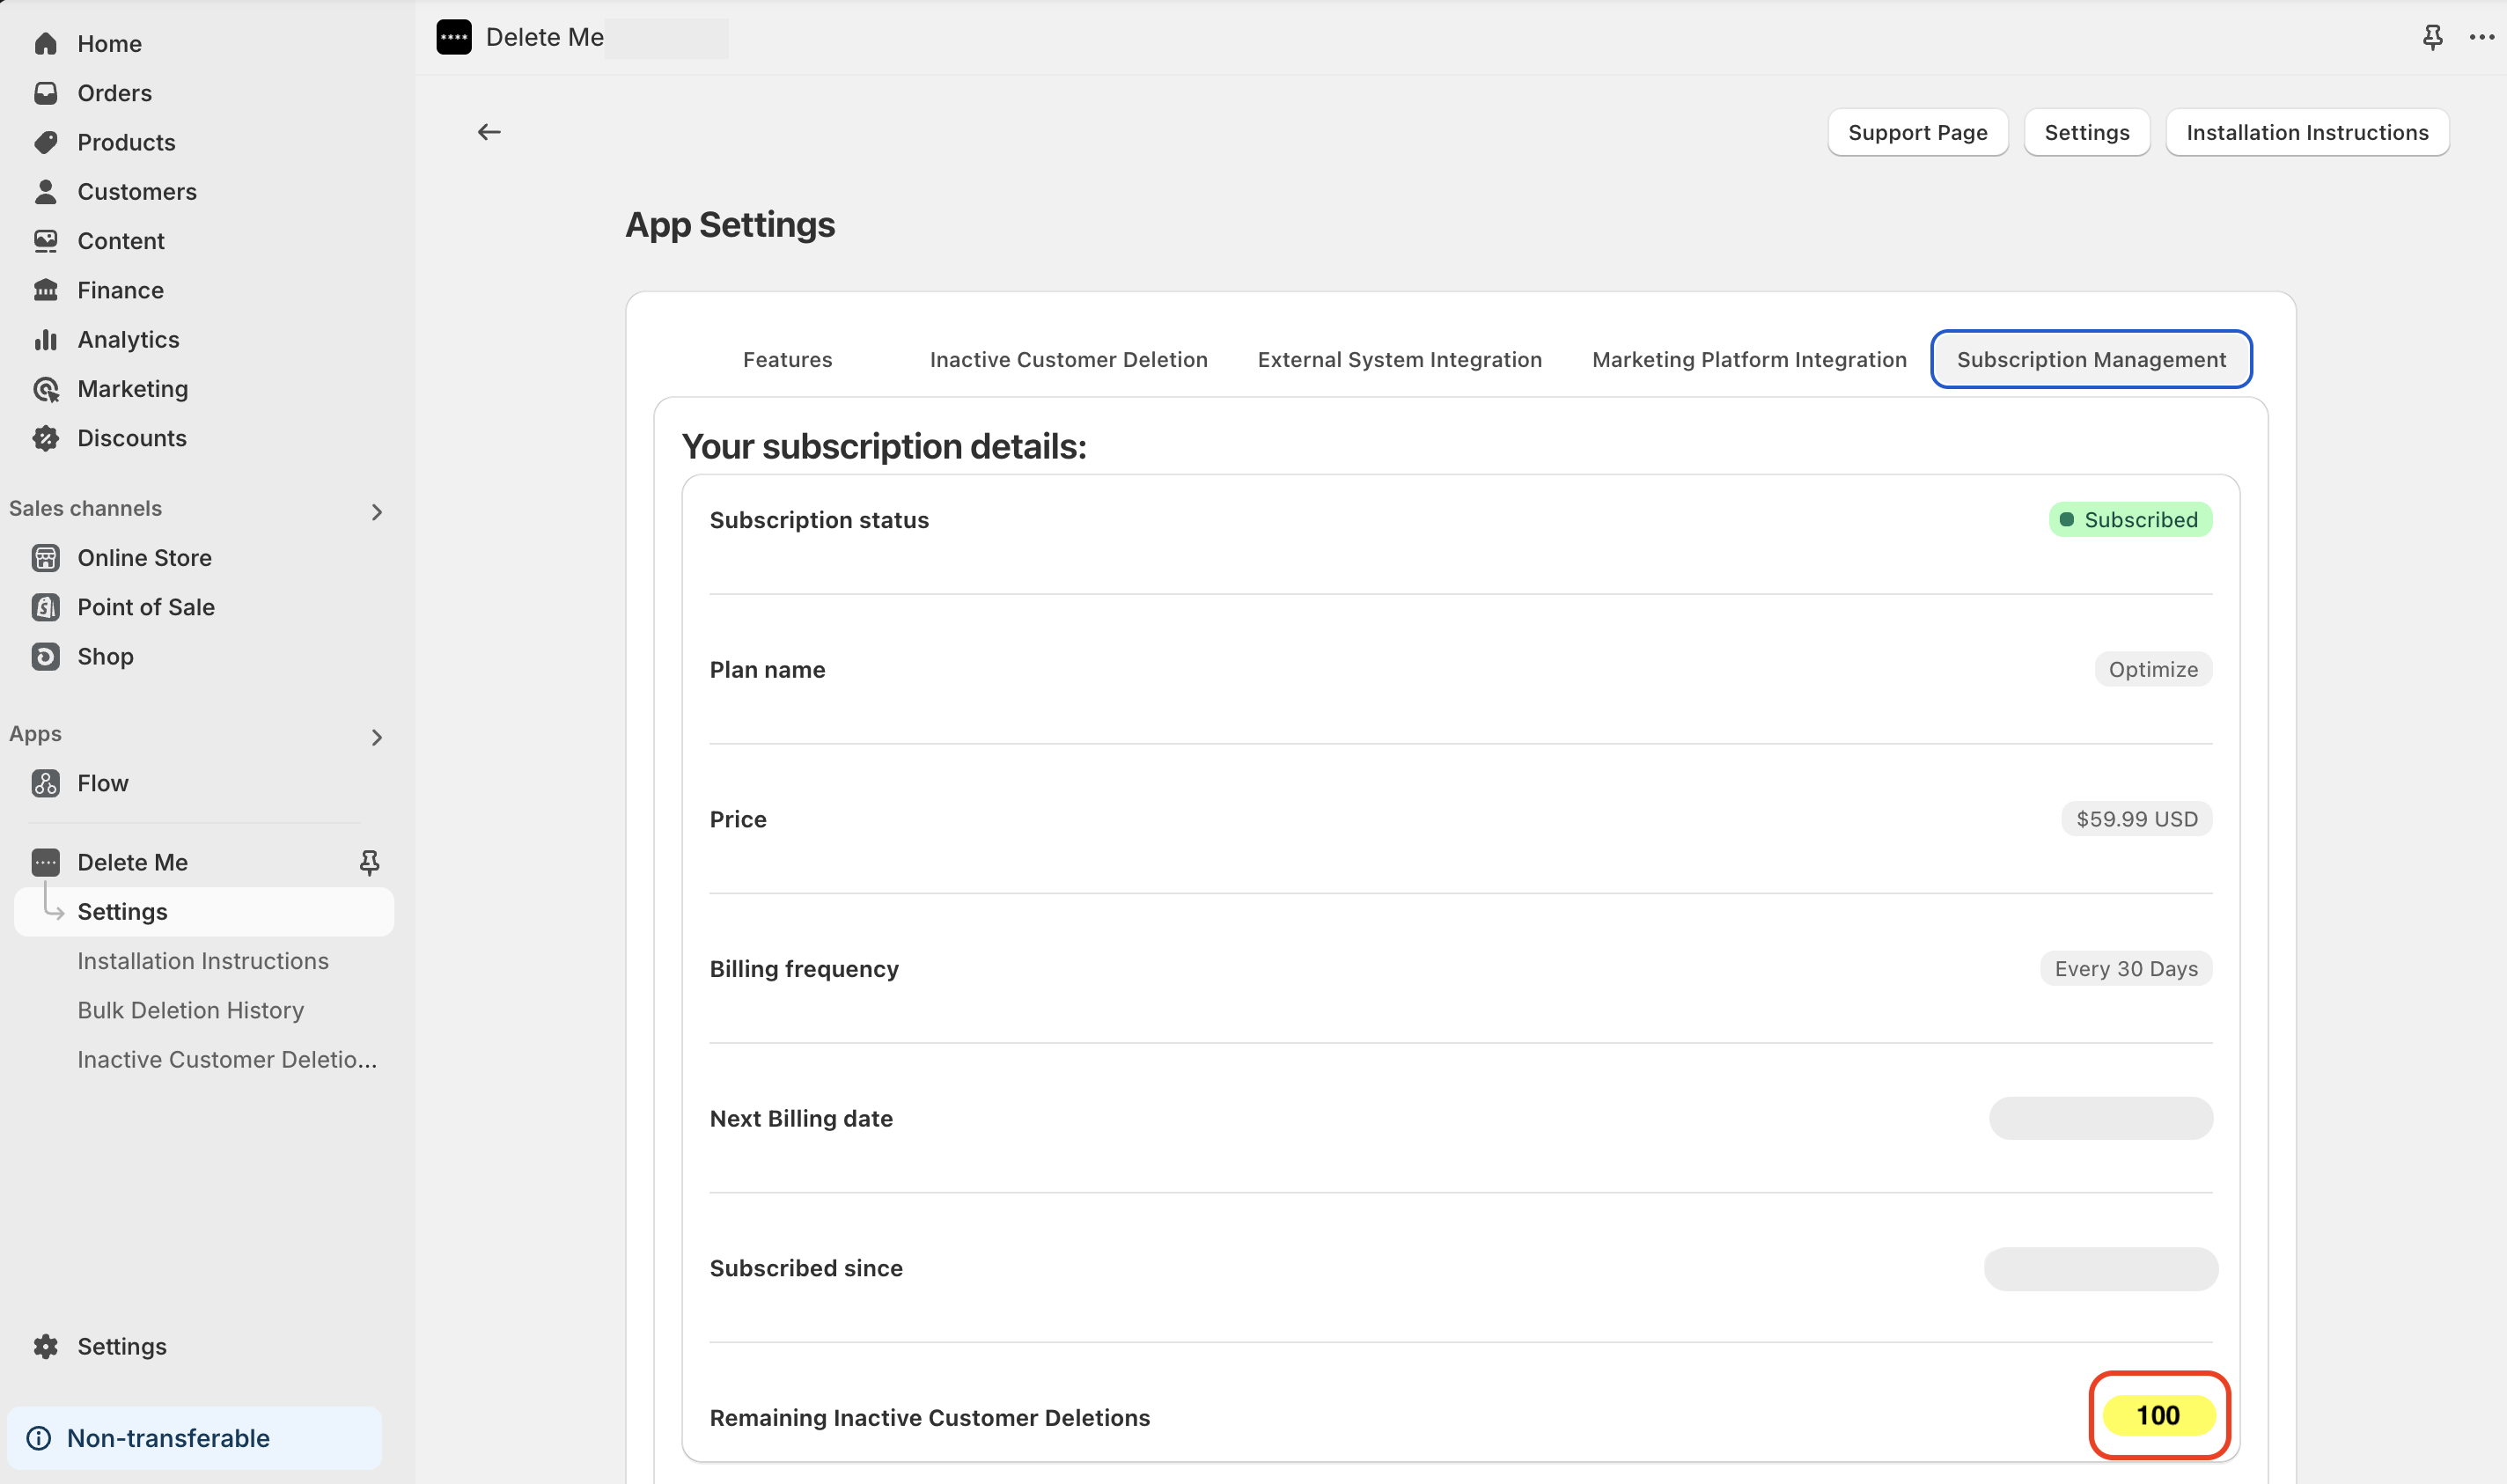
Task: Click the Customers person icon
Action: point(45,191)
